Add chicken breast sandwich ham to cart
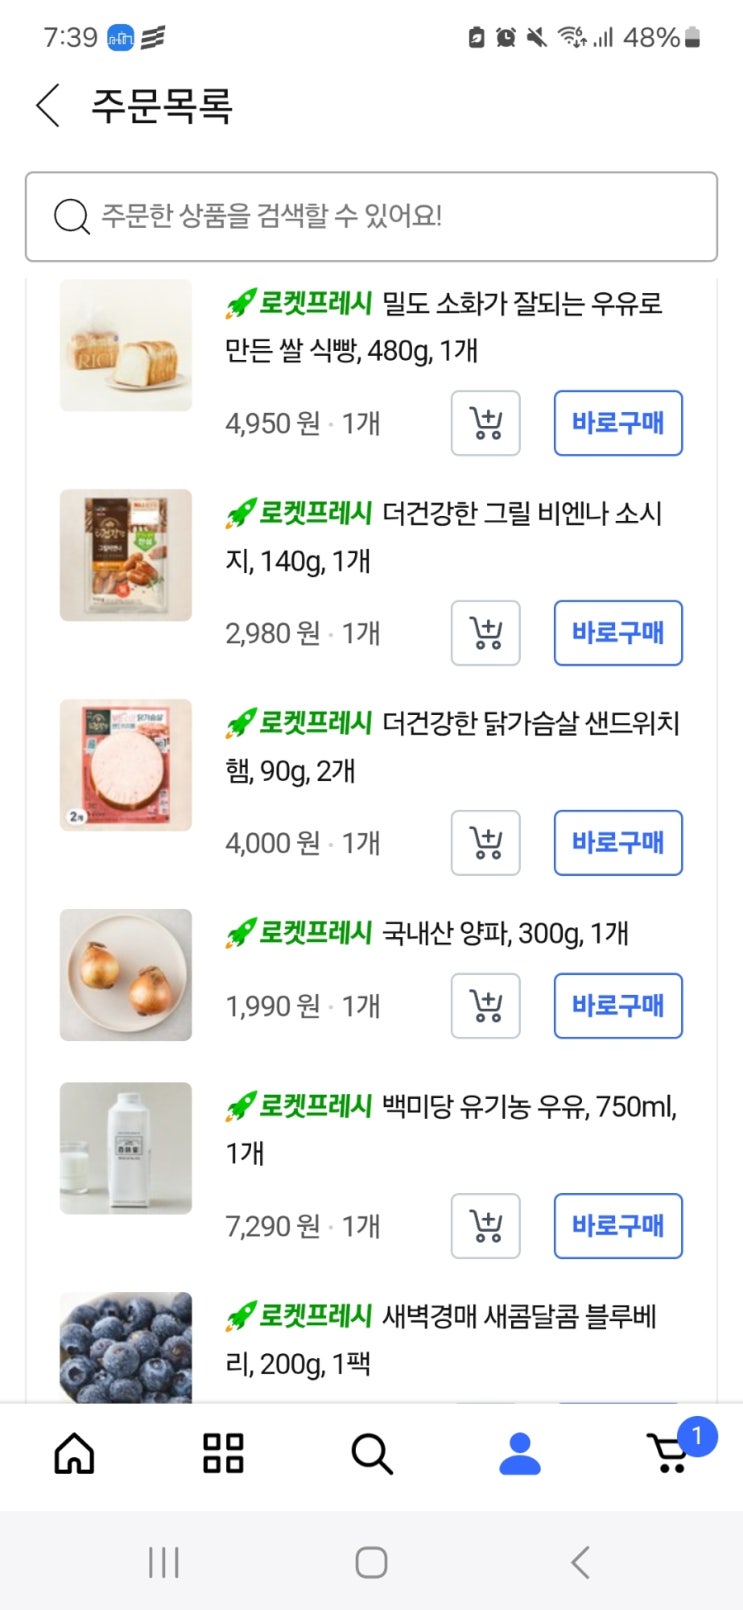 [486, 843]
